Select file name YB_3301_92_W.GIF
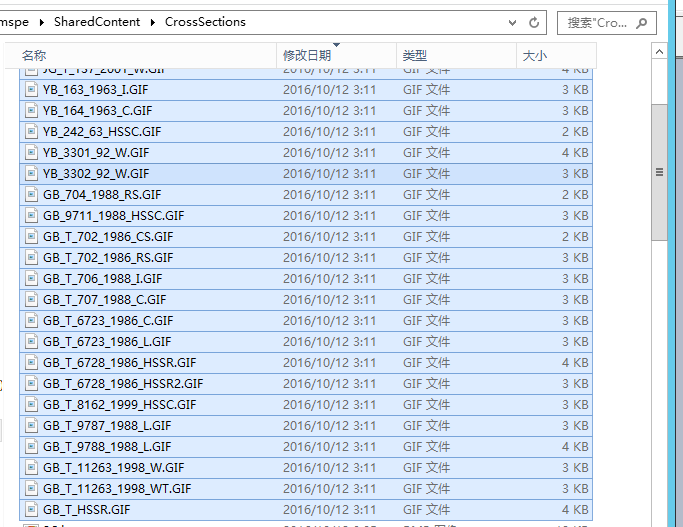Image resolution: width=683 pixels, height=527 pixels. (x=96, y=152)
